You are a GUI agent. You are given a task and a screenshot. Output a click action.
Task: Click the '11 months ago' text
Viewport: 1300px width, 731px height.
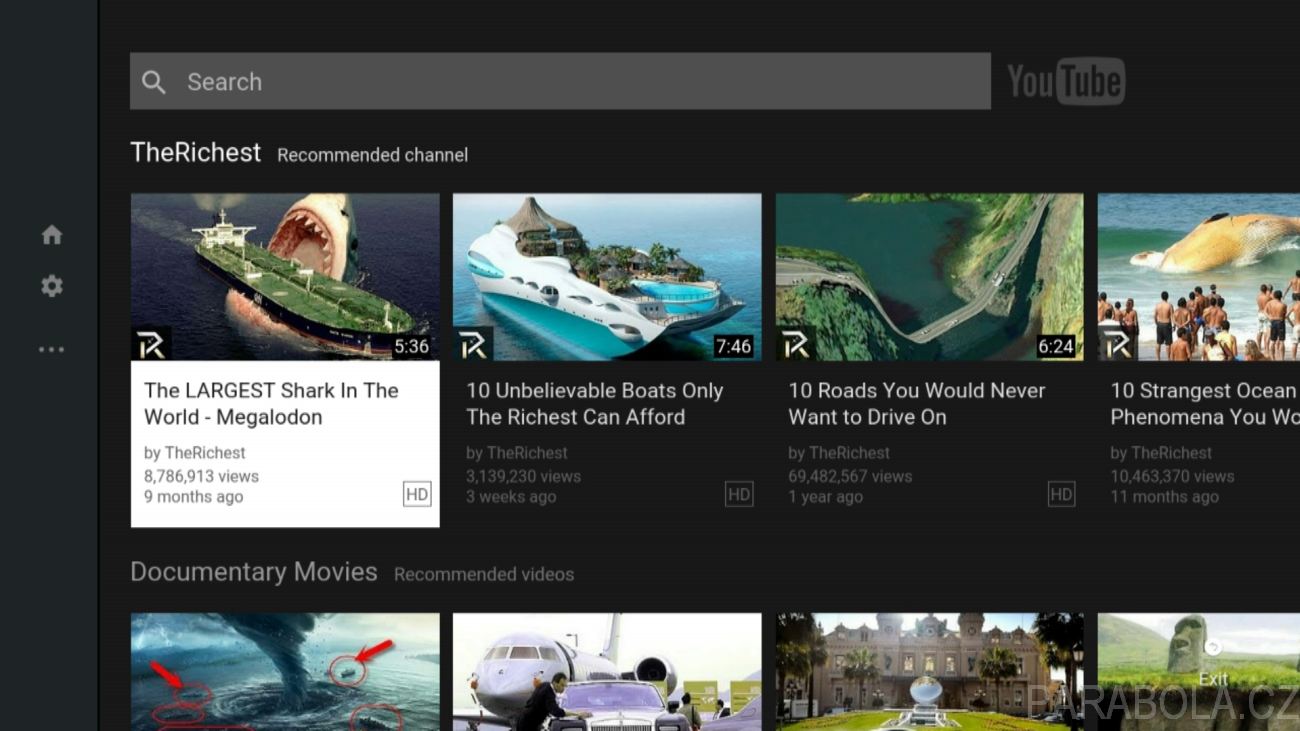[1164, 497]
